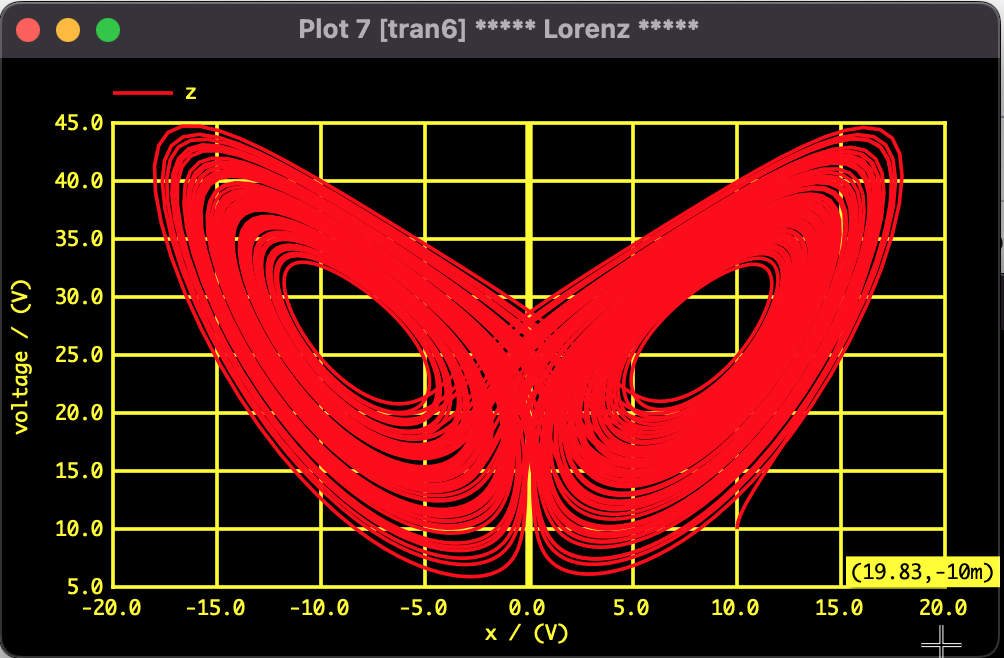Click the 0.0 x-axis tick label
Screen dimensions: 1004x658
pos(527,608)
